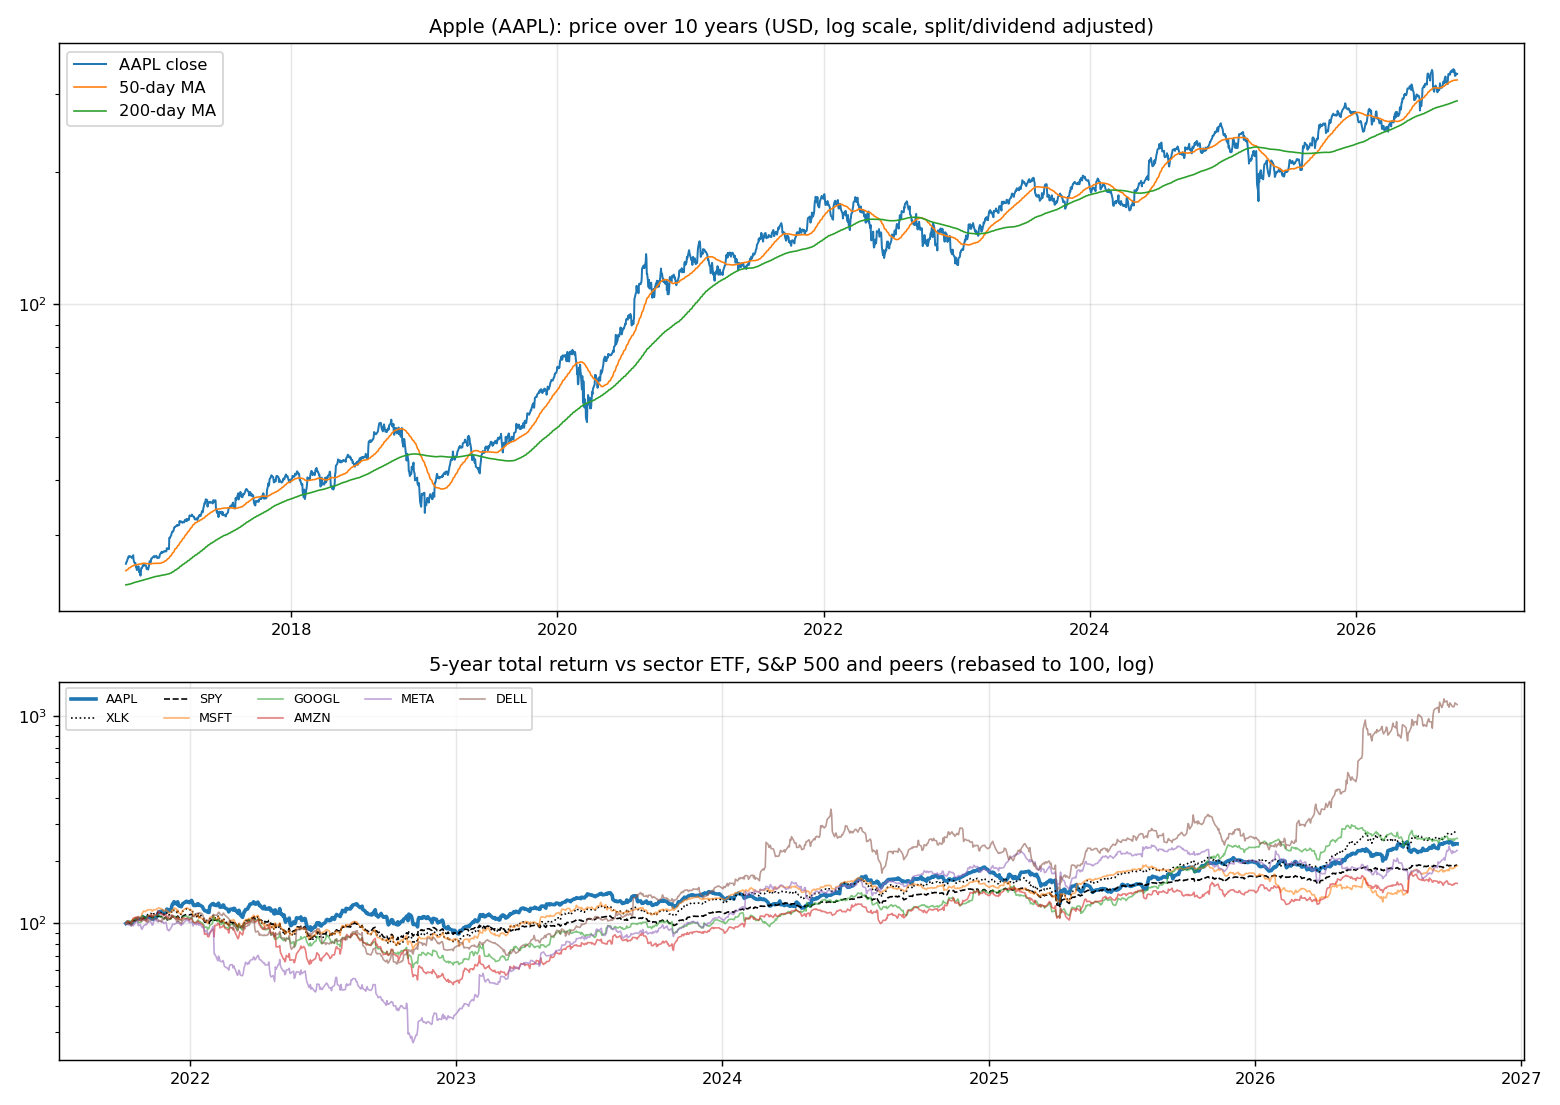The image size is (1560, 1105).
Task: Click the 2023 x-axis label on bottom chart
Action: pyautogui.click(x=456, y=1079)
